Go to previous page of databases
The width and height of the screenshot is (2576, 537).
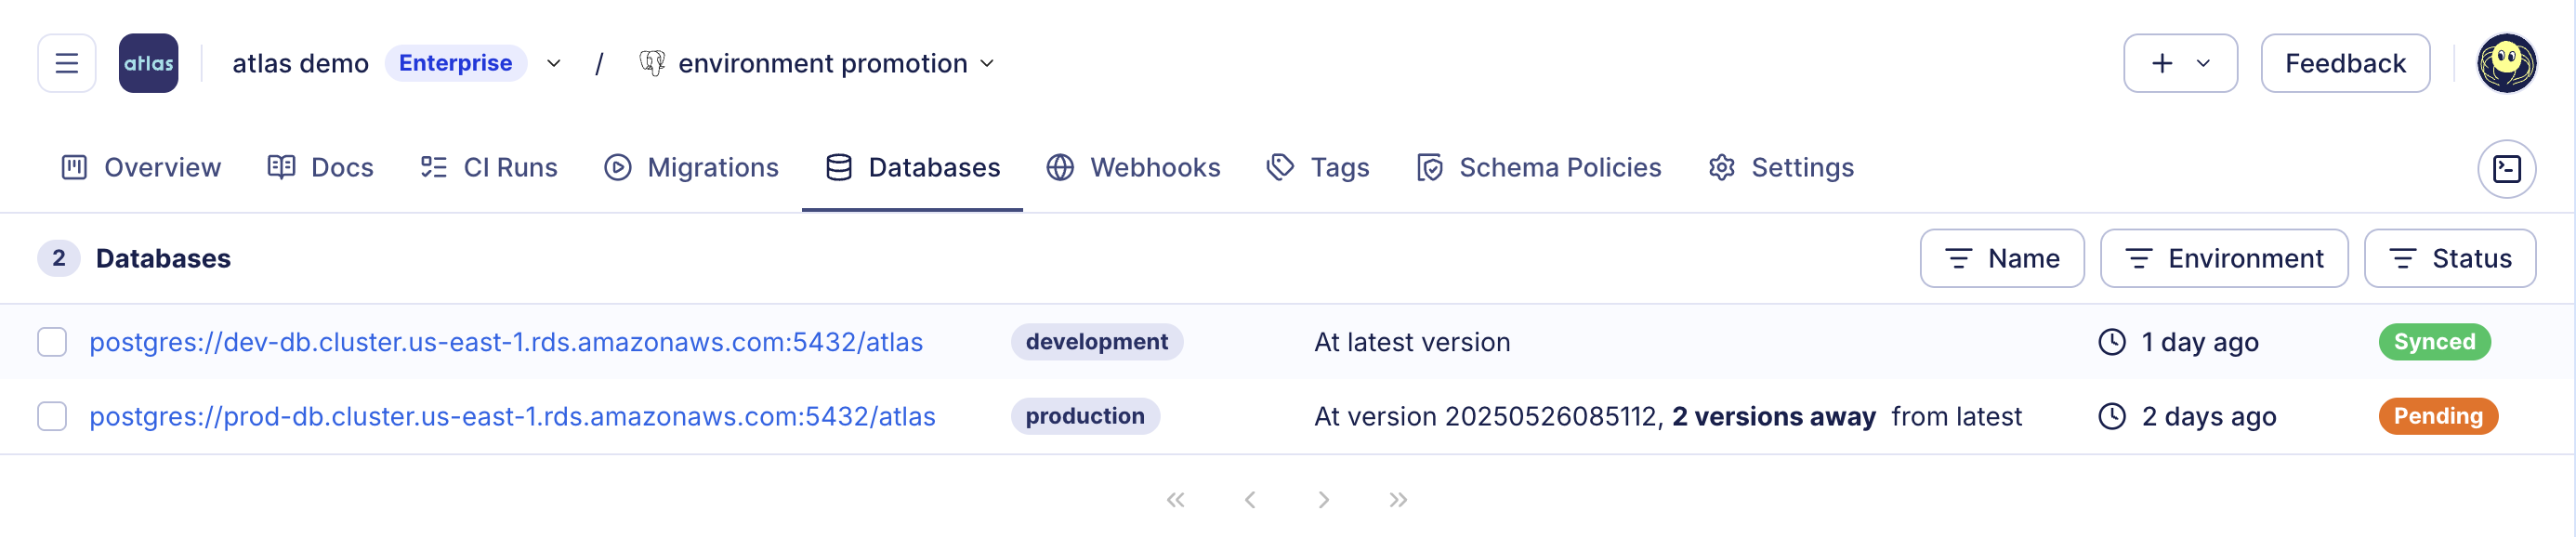[1249, 499]
